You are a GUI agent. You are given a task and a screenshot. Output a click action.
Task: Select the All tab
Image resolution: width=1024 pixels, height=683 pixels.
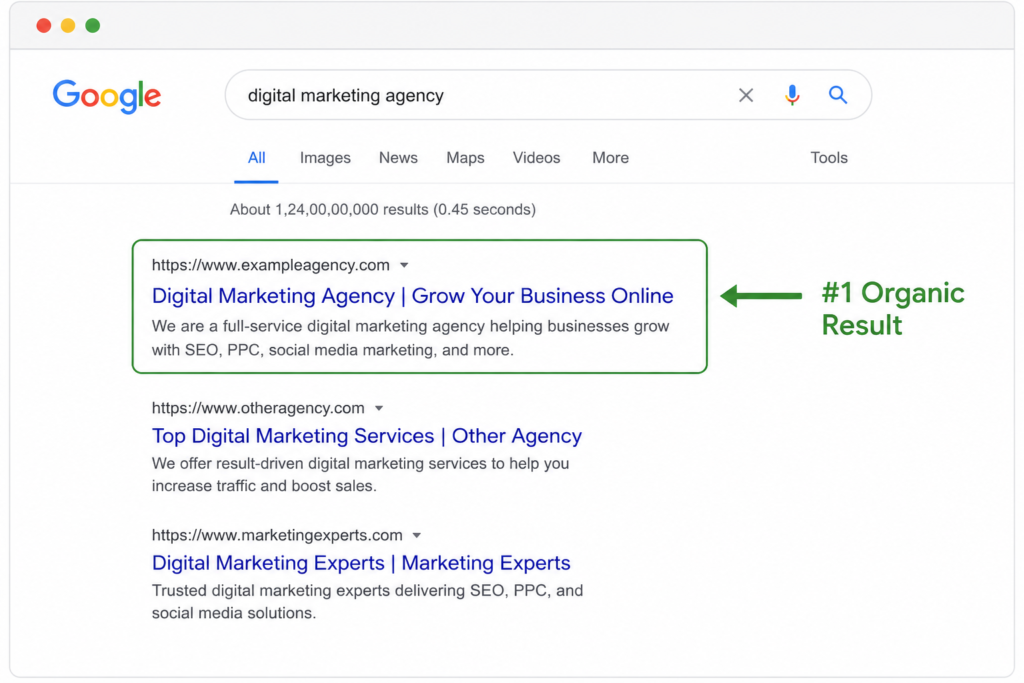pyautogui.click(x=256, y=158)
